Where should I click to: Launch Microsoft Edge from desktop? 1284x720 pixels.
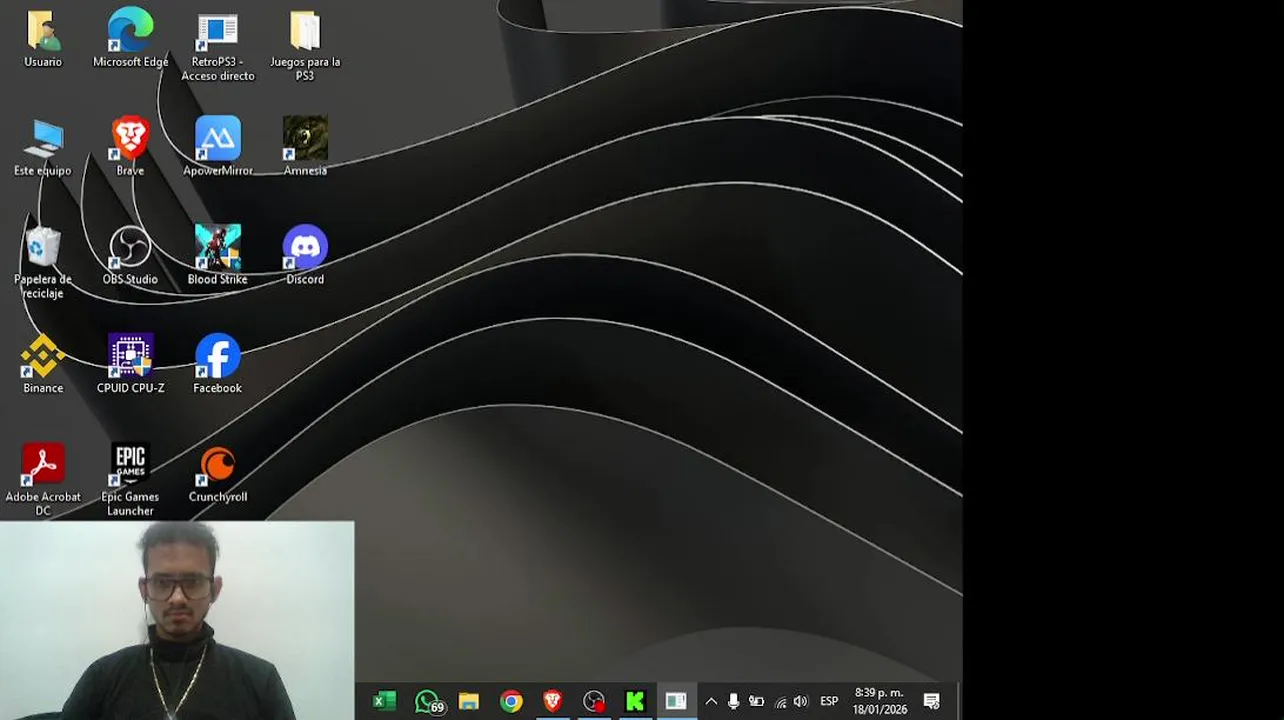[130, 30]
